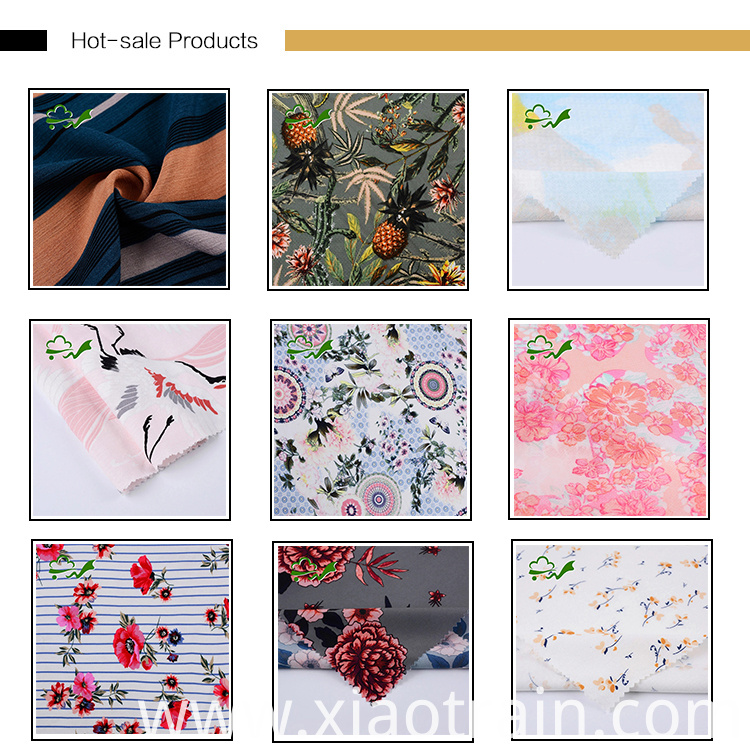This screenshot has height=750, width=750.
Task: Click the green logo on white floral fabric
Action: (551, 568)
